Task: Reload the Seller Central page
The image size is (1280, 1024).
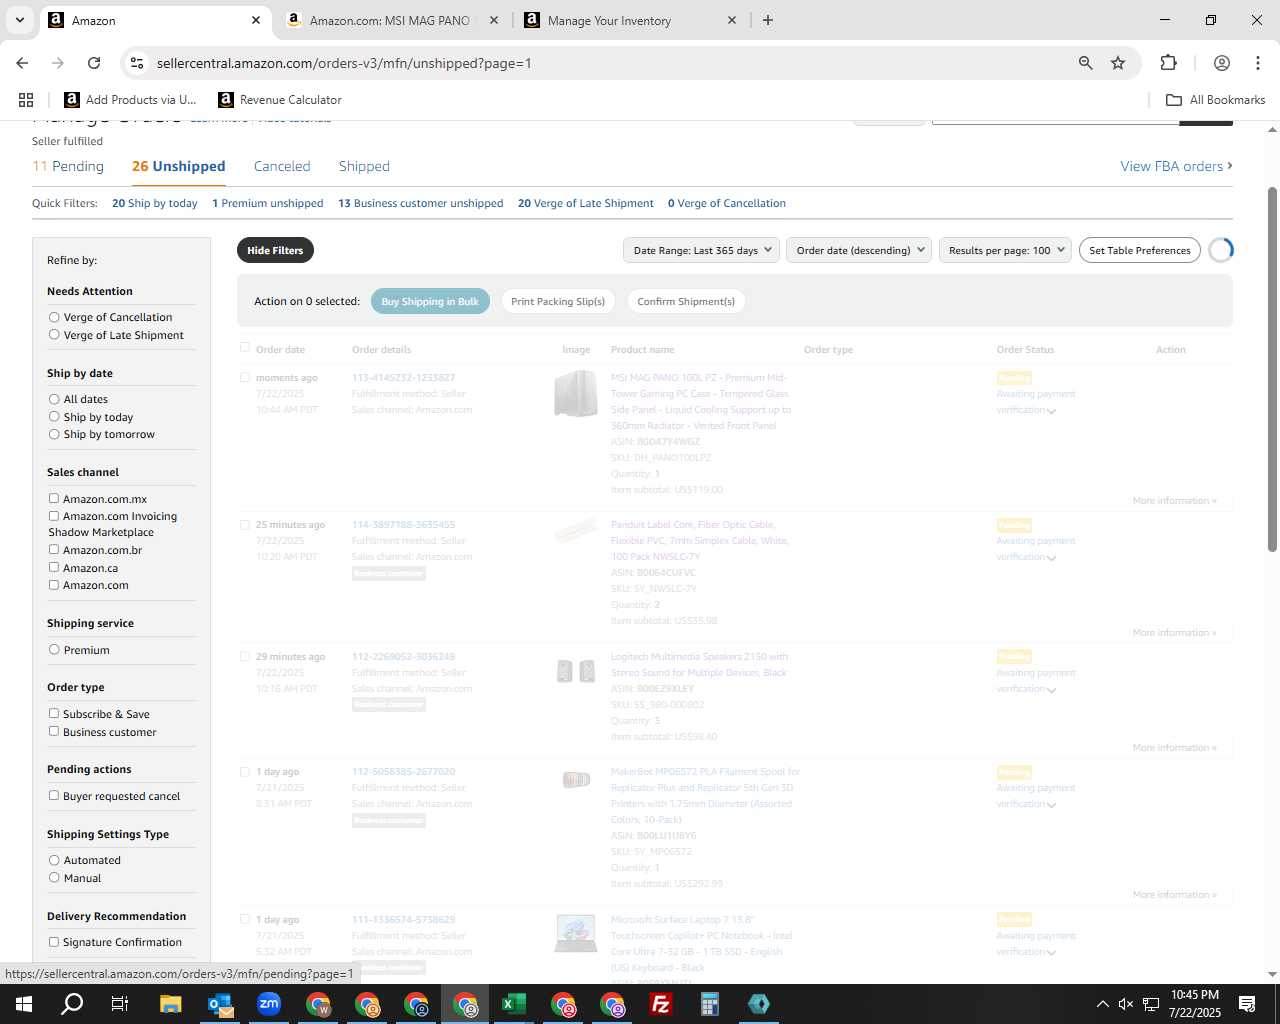Action: coord(94,63)
